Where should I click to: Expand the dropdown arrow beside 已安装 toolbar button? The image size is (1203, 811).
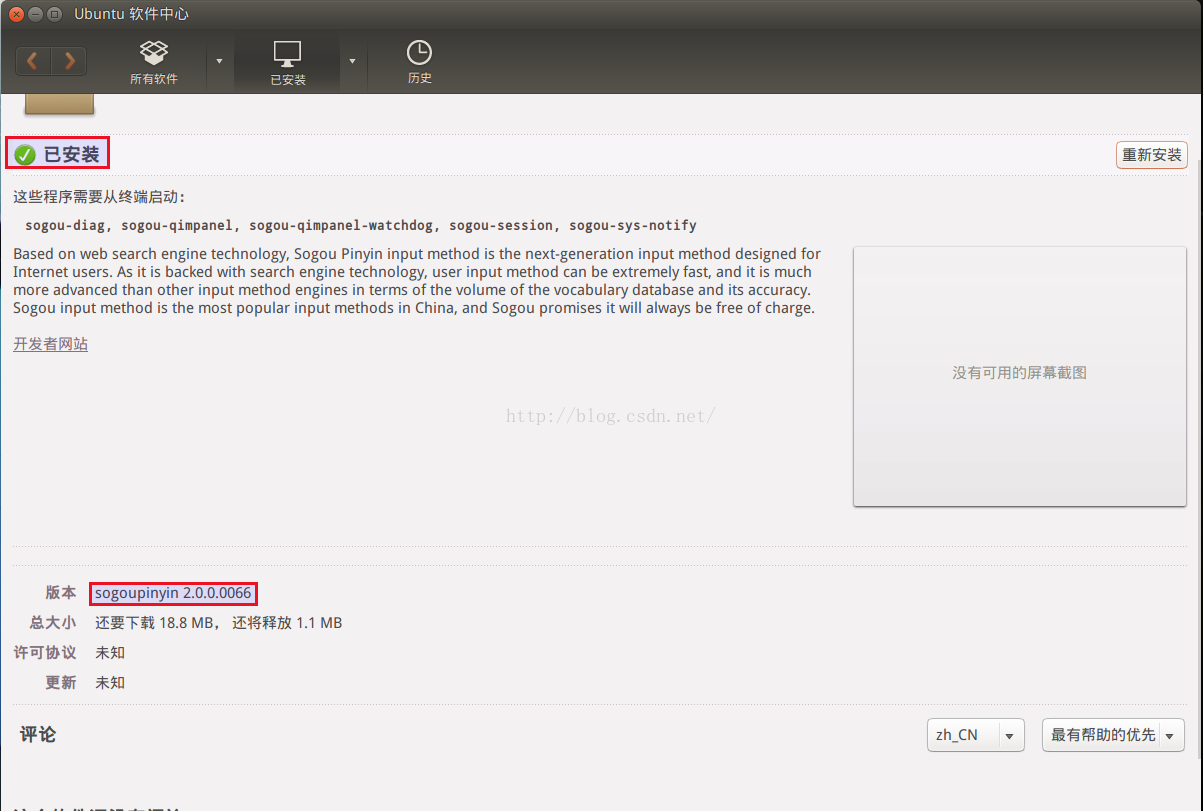352,61
